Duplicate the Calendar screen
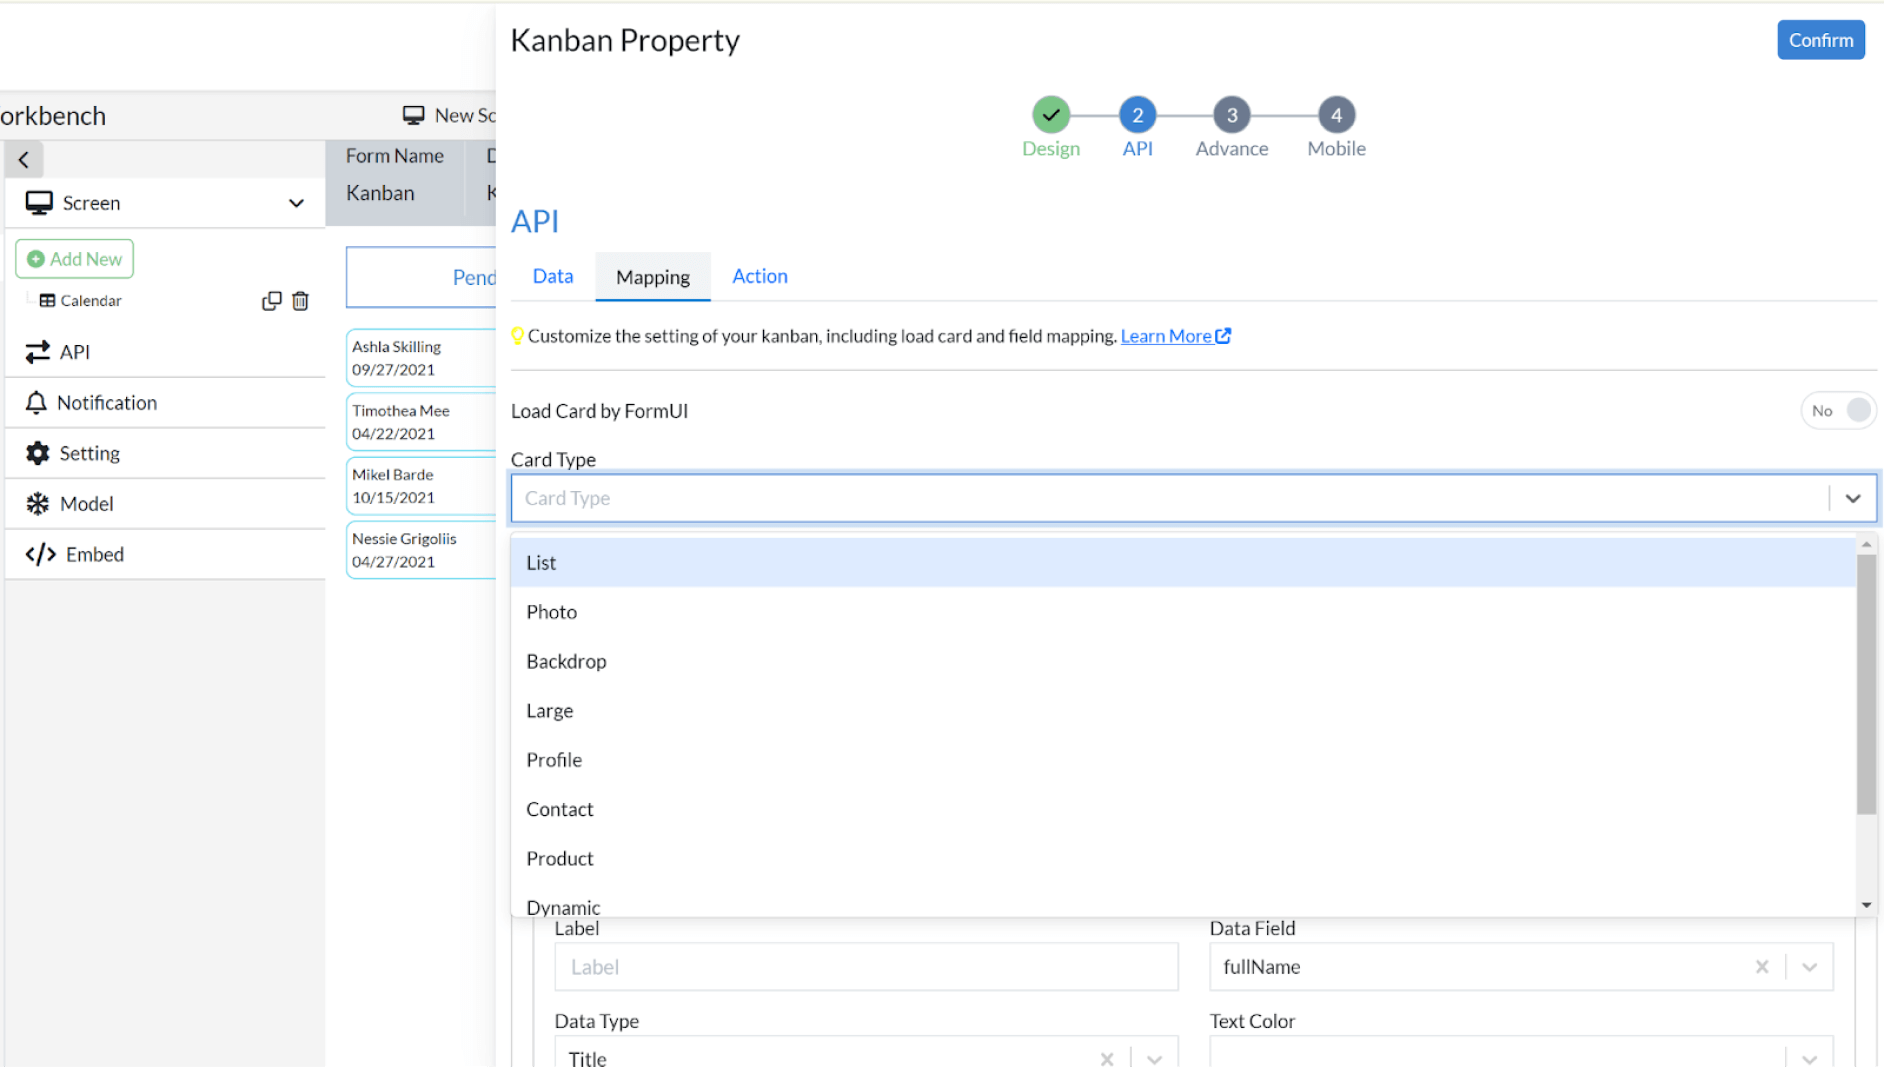Viewport: 1884px width, 1067px height. click(271, 300)
